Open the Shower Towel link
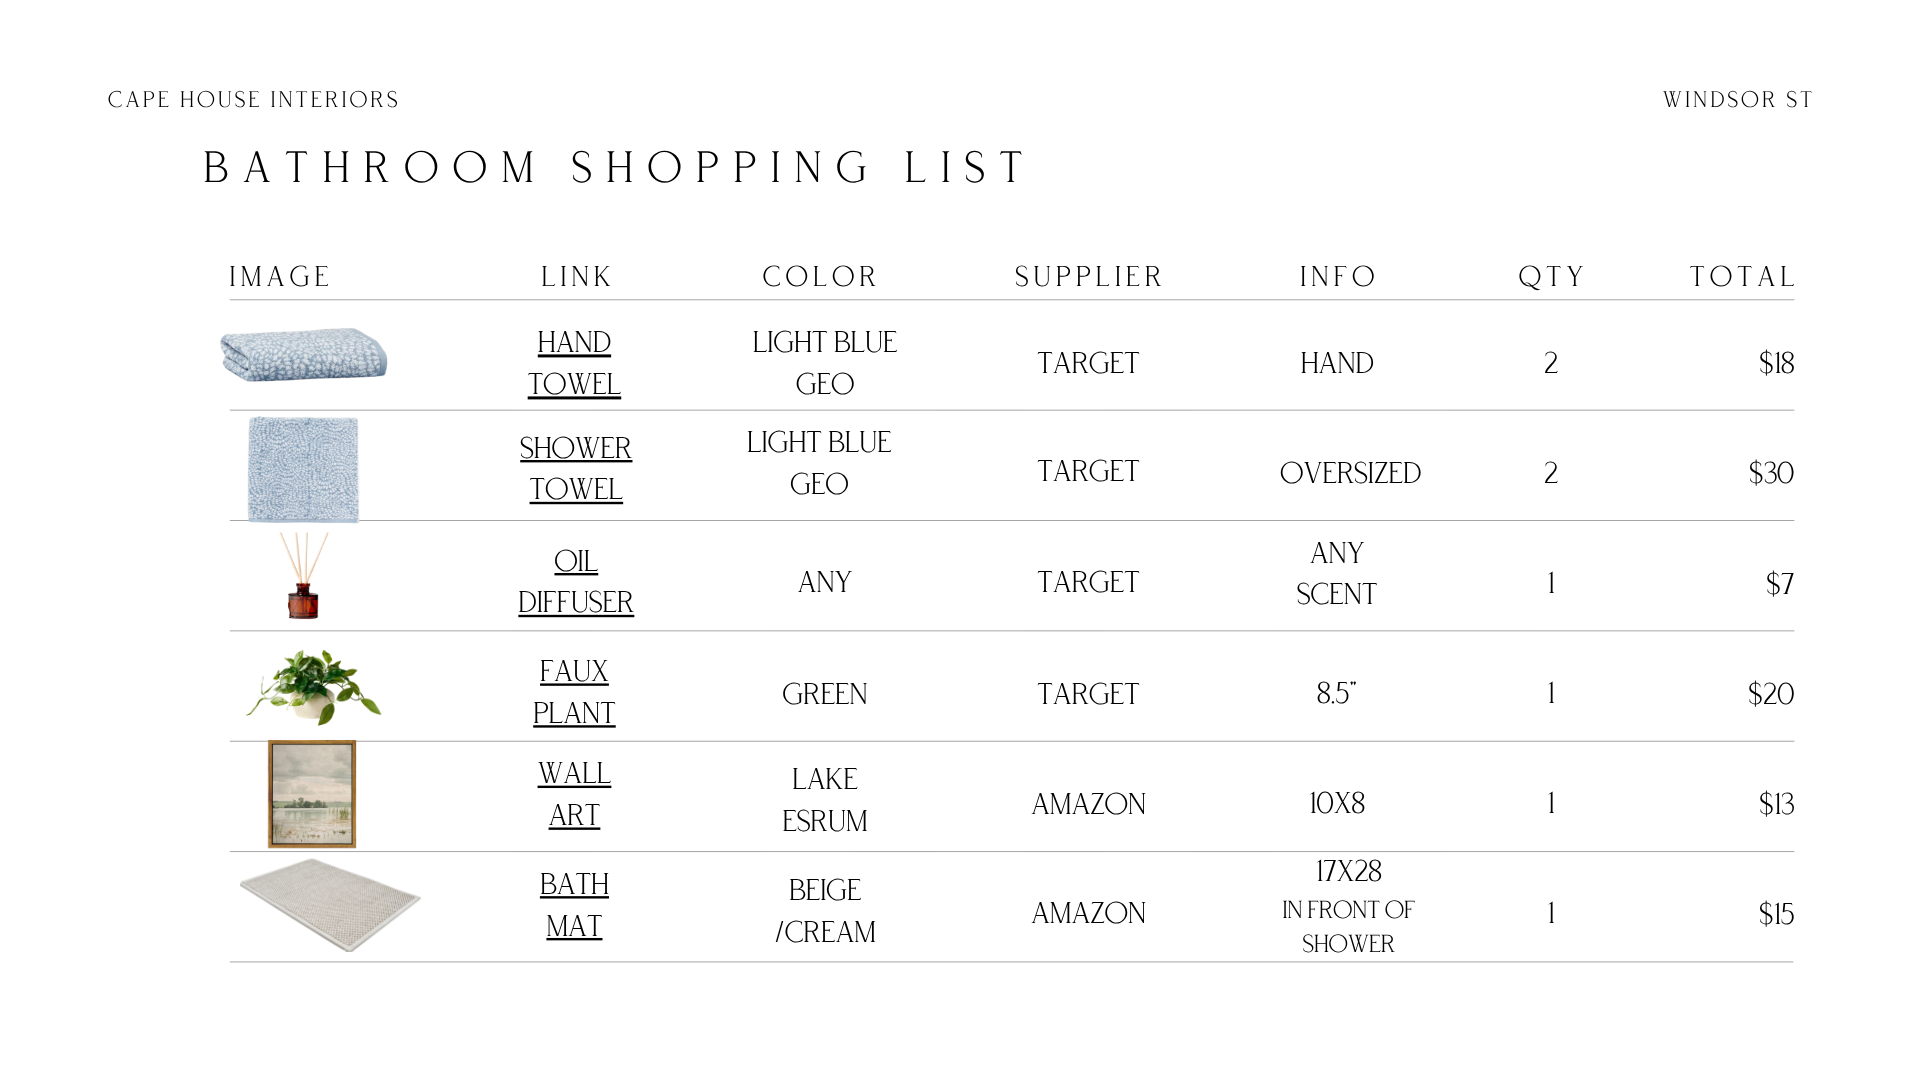Viewport: 1920px width, 1080px height. coord(576,468)
